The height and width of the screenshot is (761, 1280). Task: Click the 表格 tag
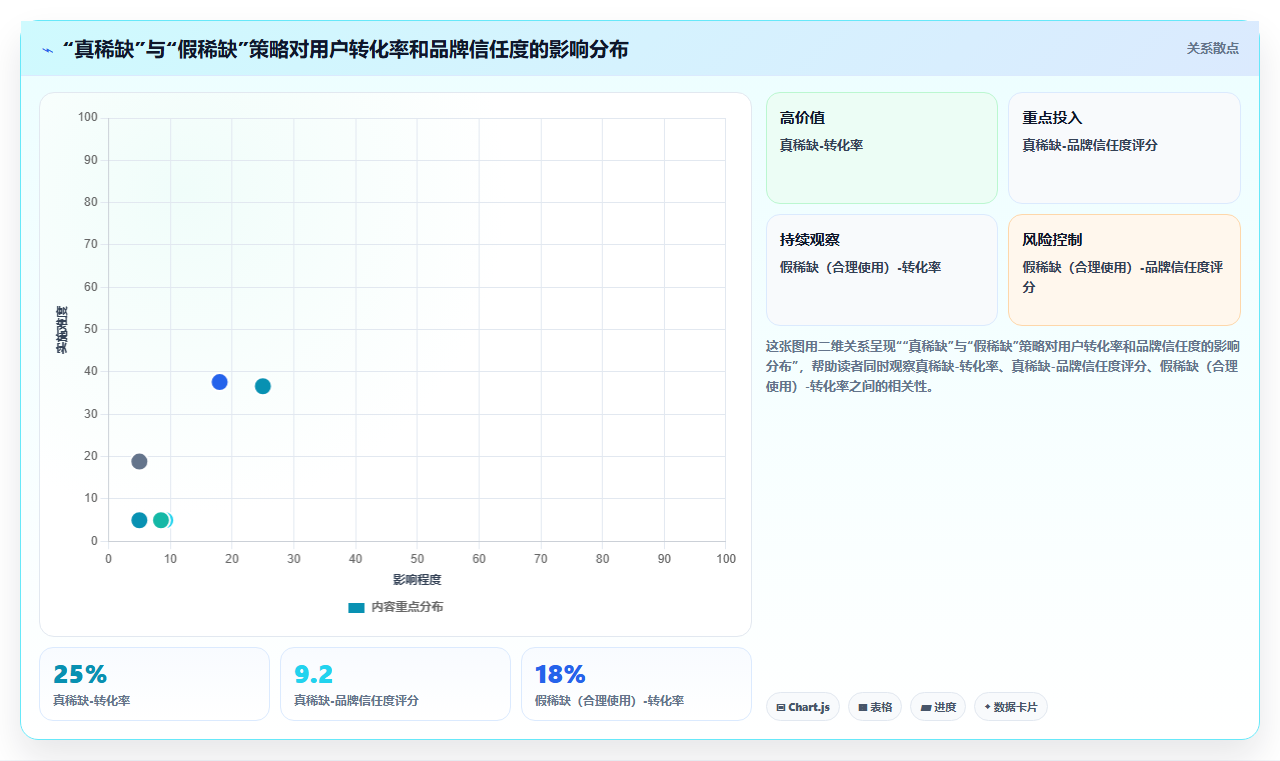(x=875, y=707)
